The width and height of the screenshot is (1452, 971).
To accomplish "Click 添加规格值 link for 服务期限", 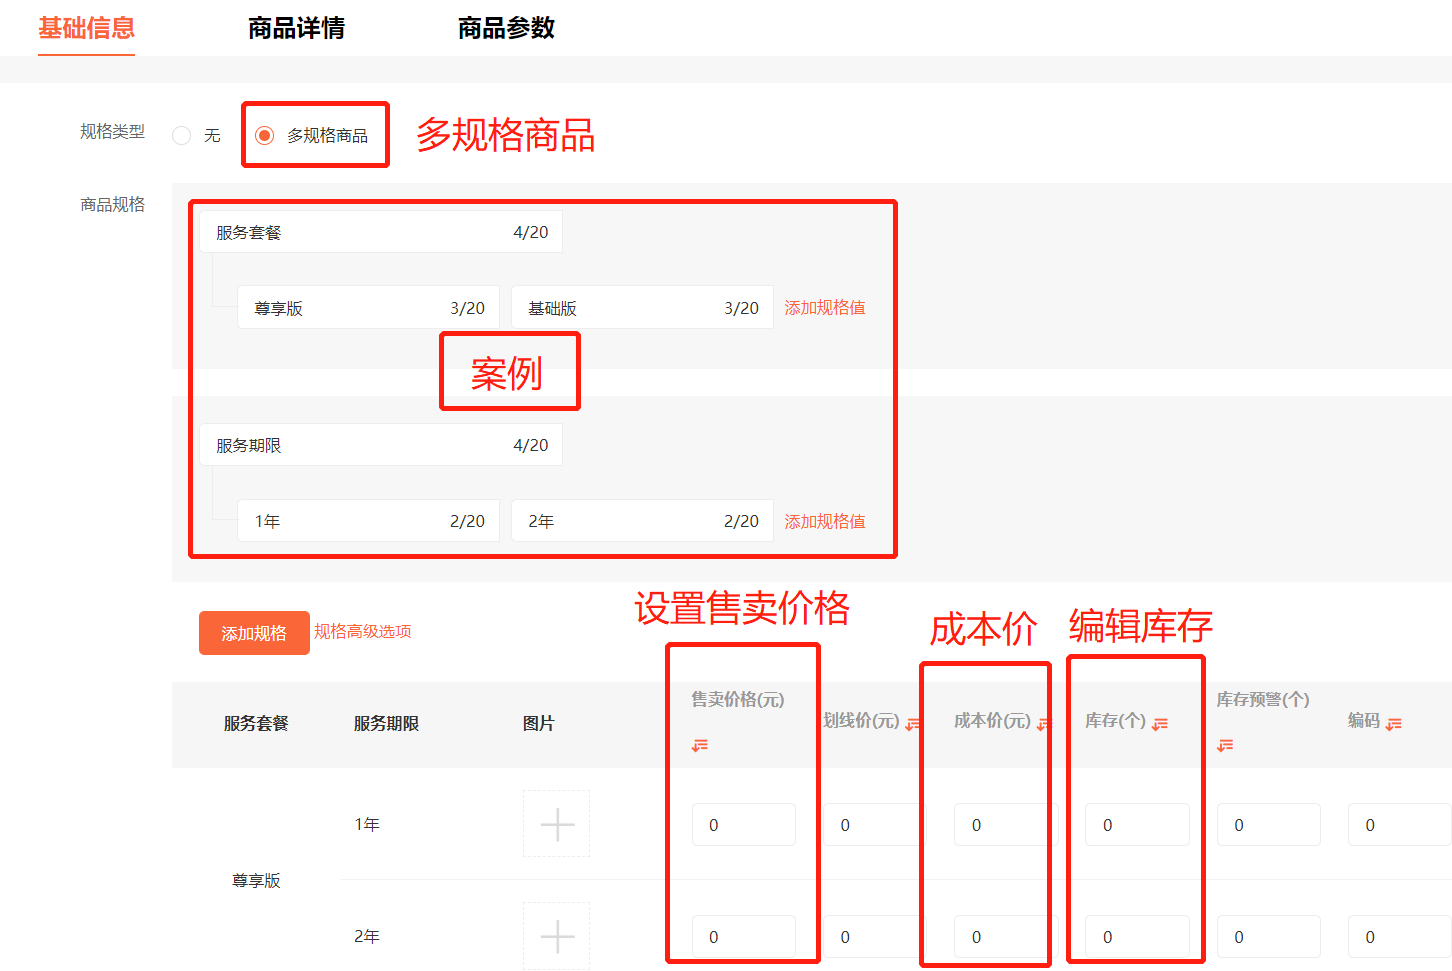I will [825, 521].
